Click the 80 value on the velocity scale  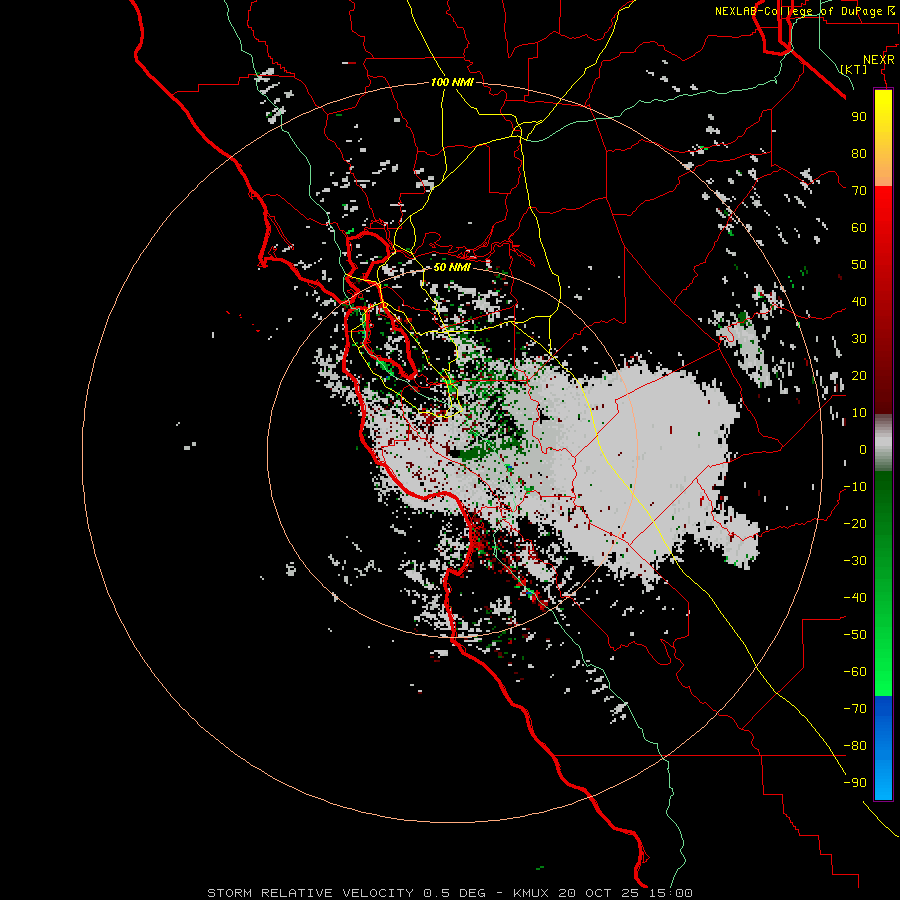point(859,153)
